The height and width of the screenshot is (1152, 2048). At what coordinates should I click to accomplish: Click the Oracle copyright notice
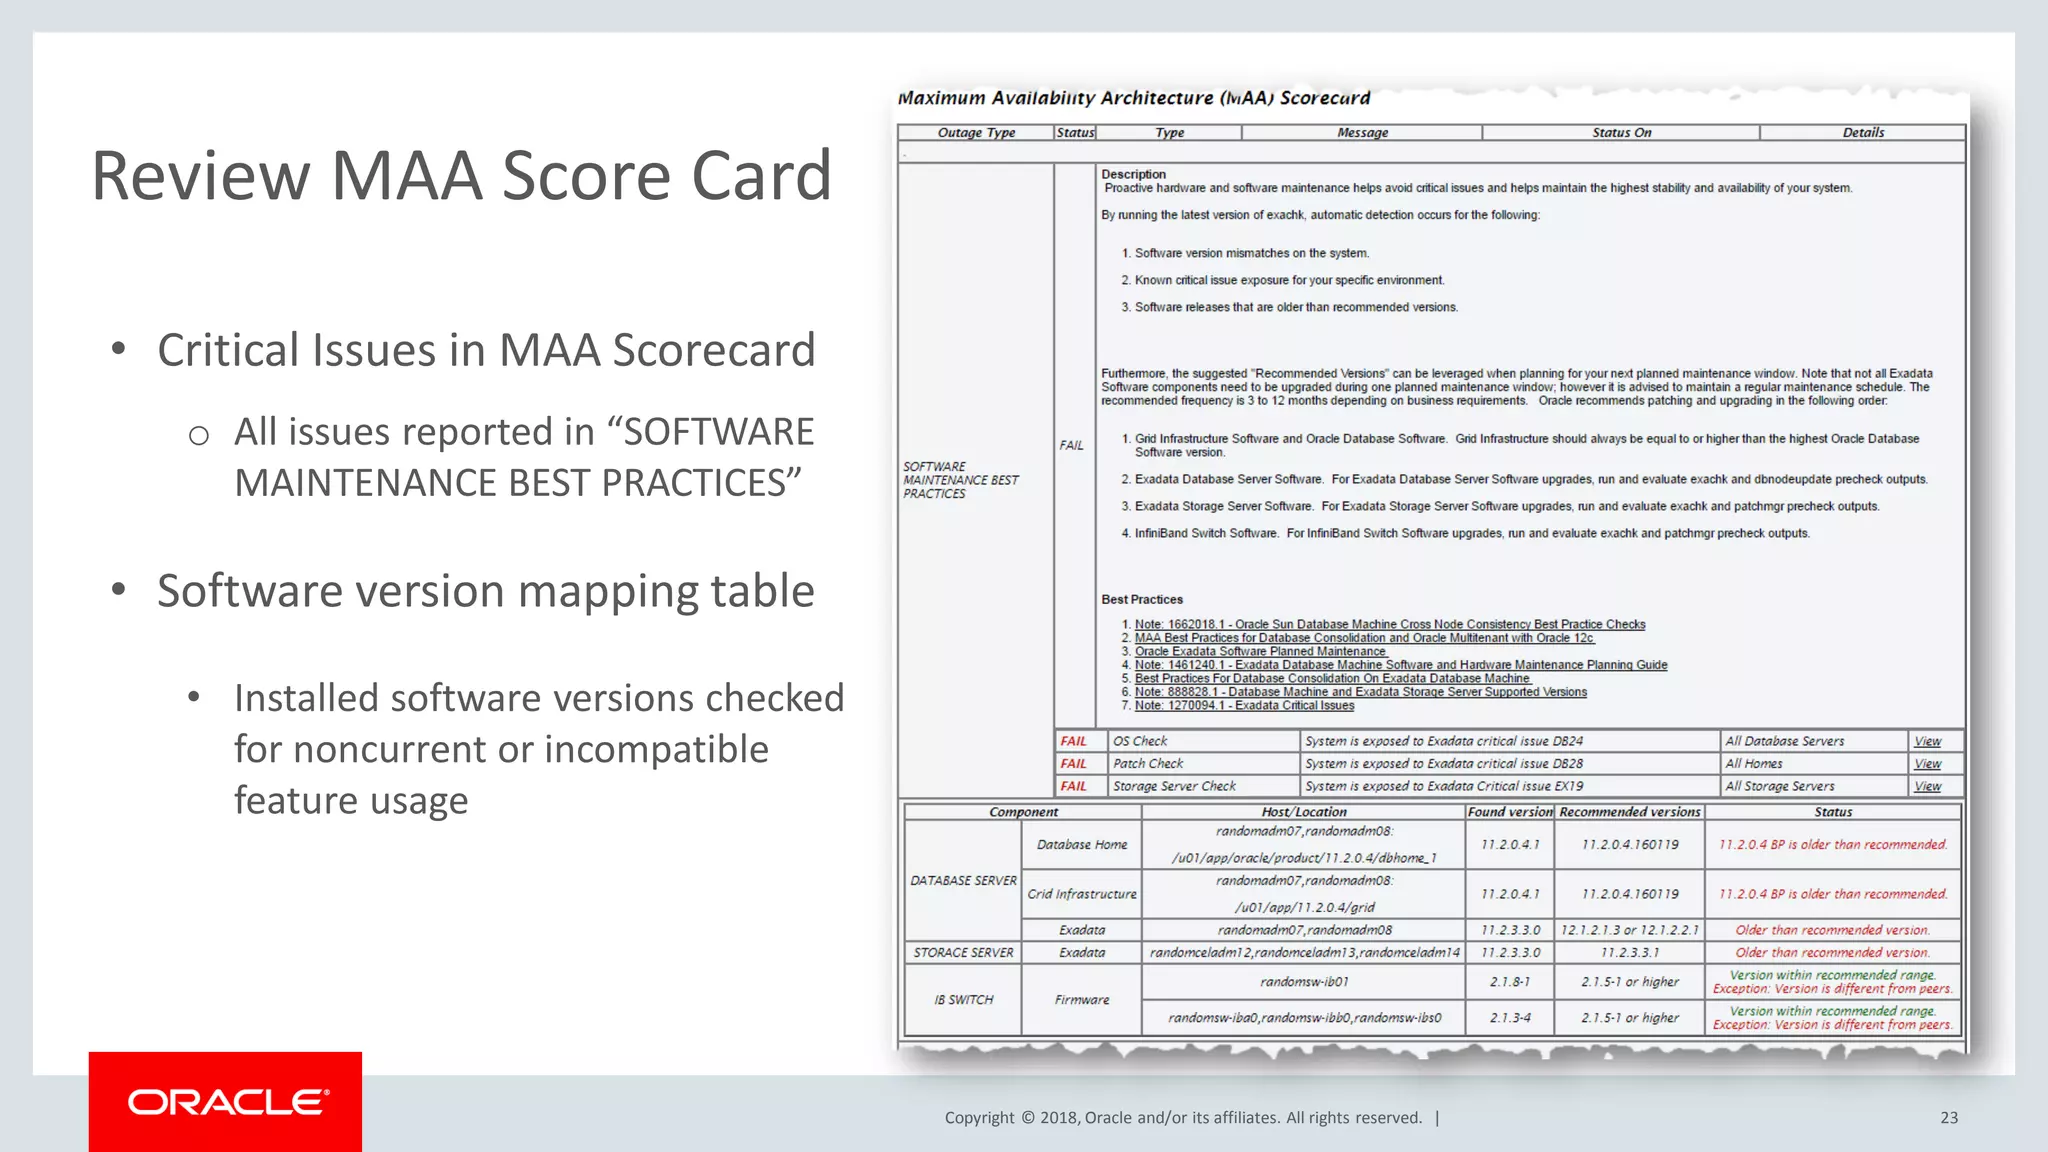pos(1183,1118)
